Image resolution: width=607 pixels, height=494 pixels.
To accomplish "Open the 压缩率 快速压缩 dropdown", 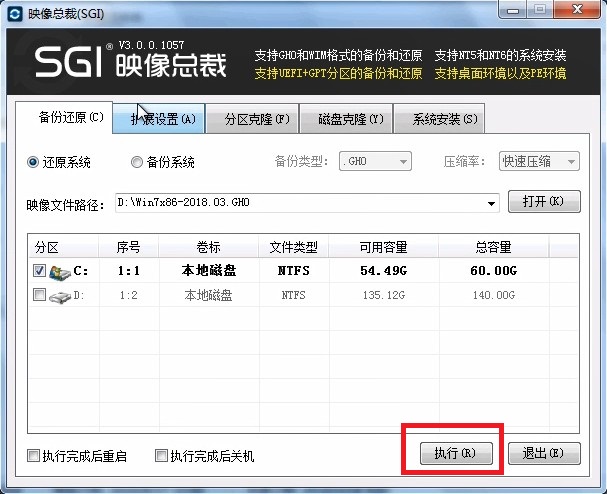I will click(539, 162).
